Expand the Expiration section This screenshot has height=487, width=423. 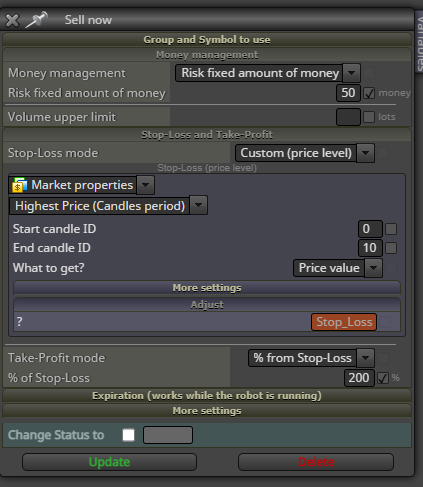pyautogui.click(x=207, y=396)
